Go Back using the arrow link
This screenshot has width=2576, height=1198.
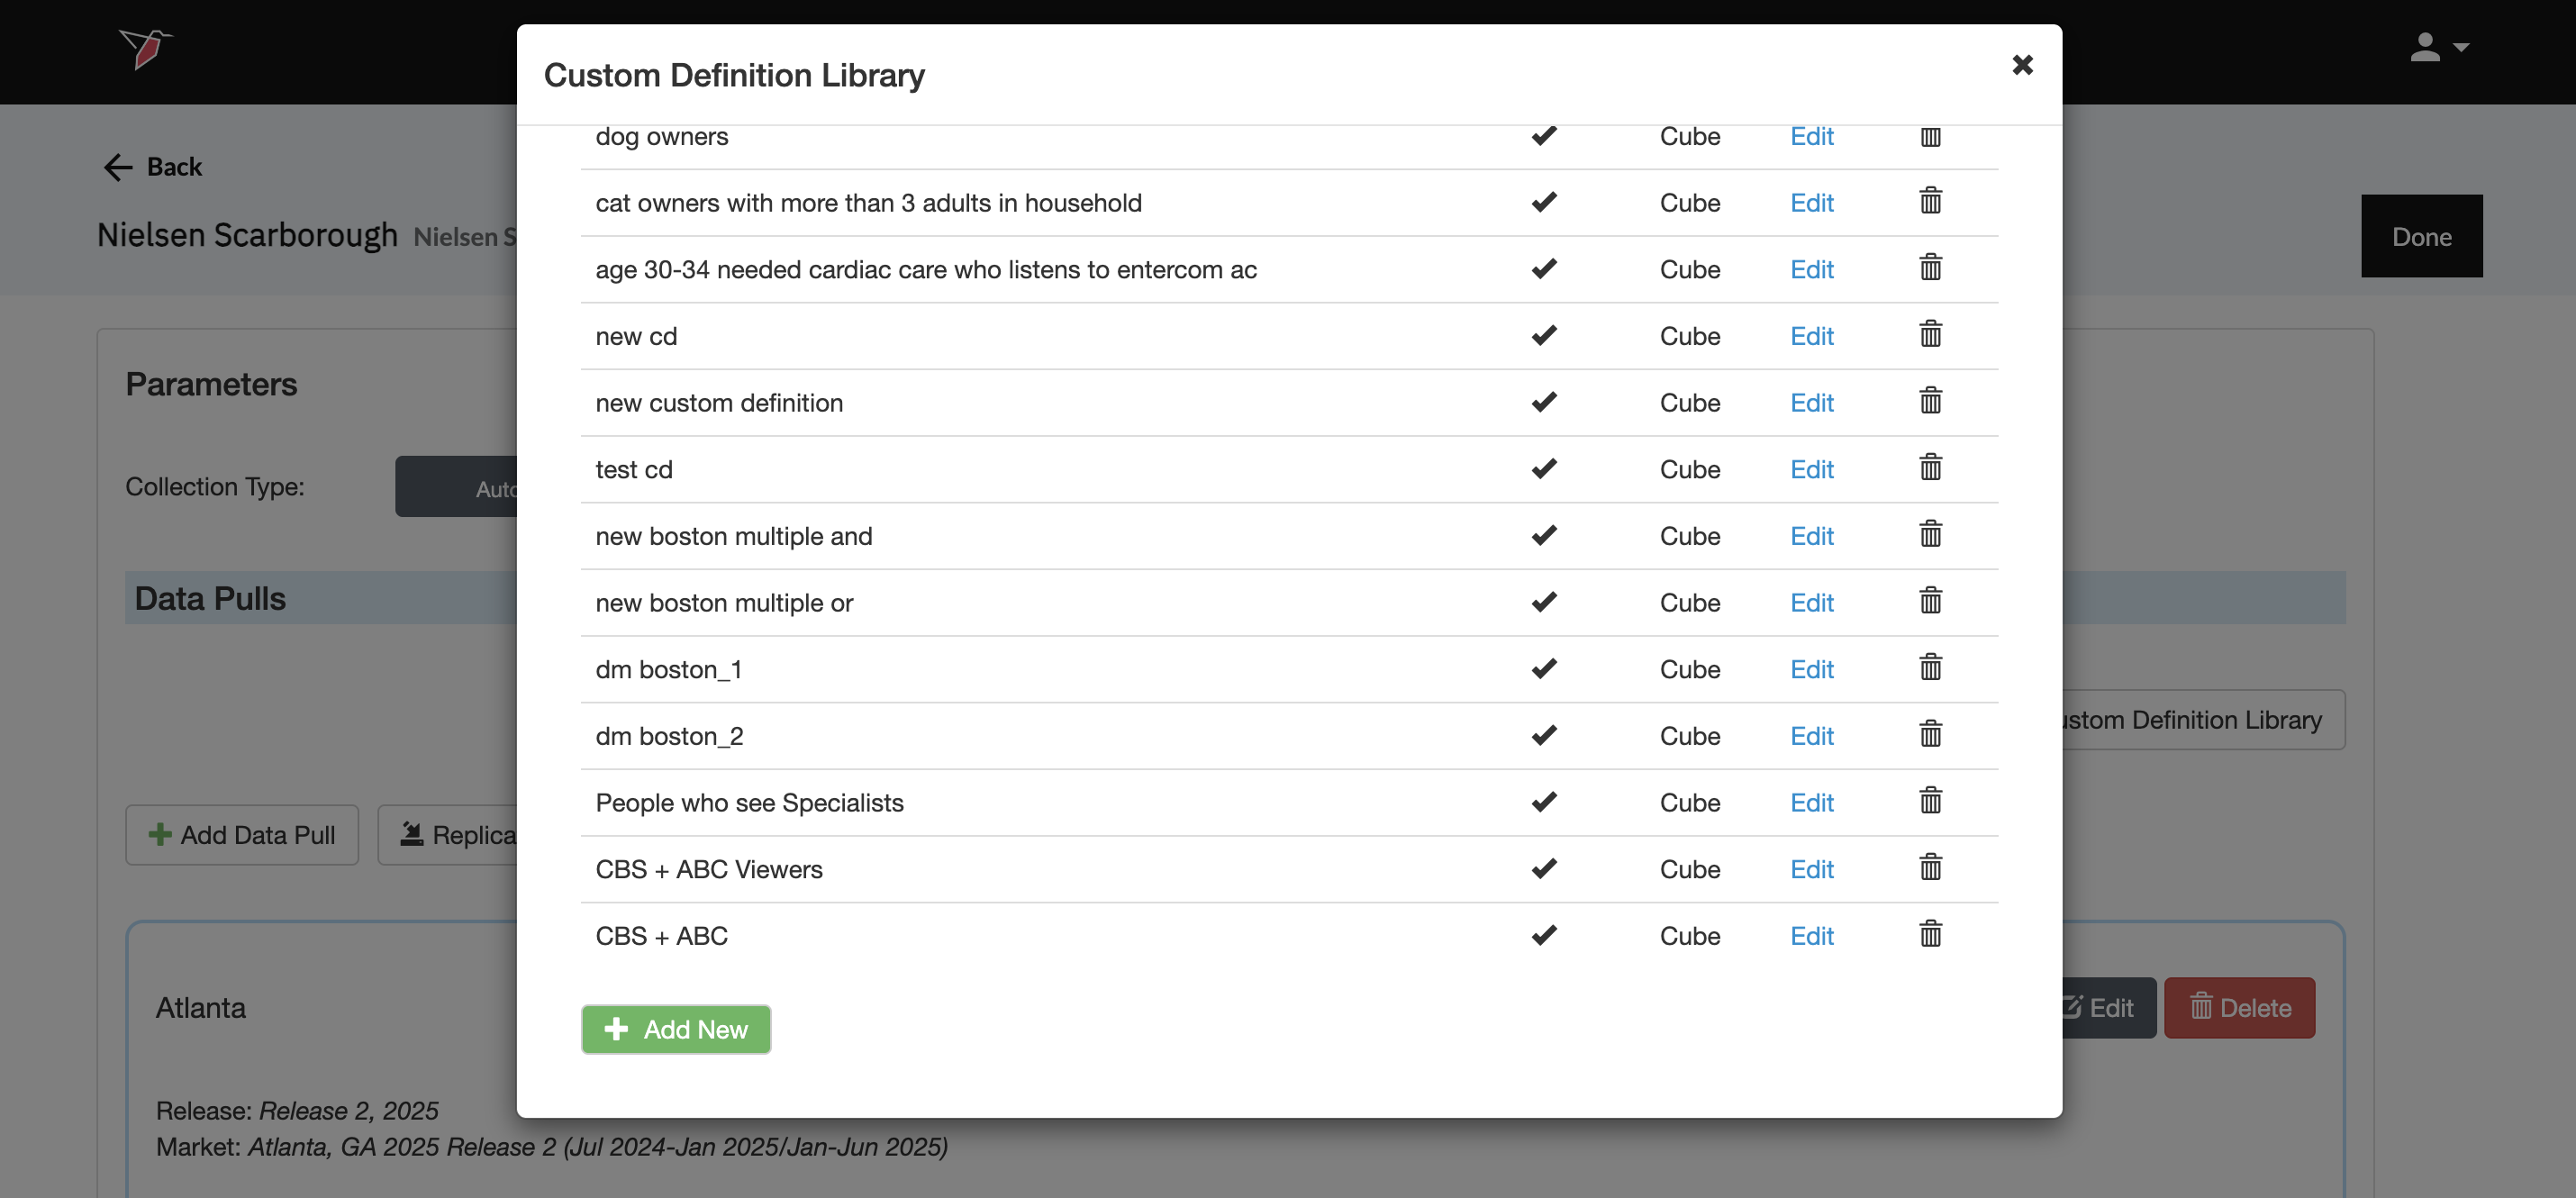(x=153, y=167)
